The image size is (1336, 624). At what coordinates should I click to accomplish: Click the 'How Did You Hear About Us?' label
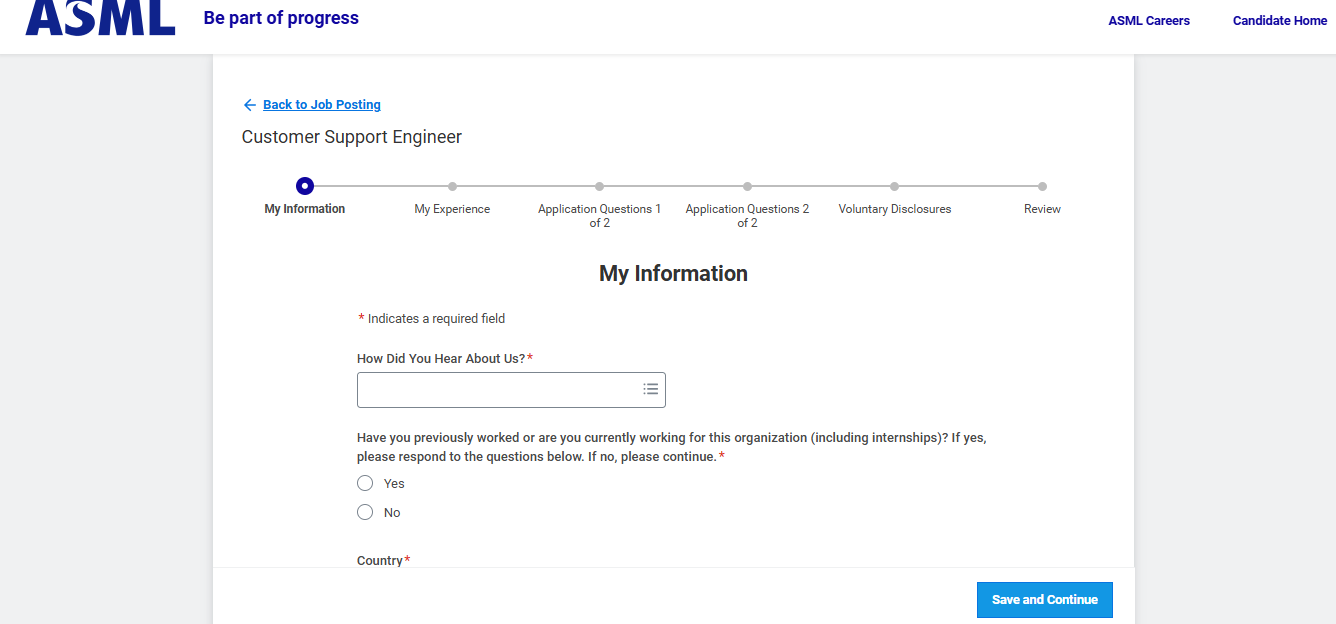pyautogui.click(x=445, y=358)
